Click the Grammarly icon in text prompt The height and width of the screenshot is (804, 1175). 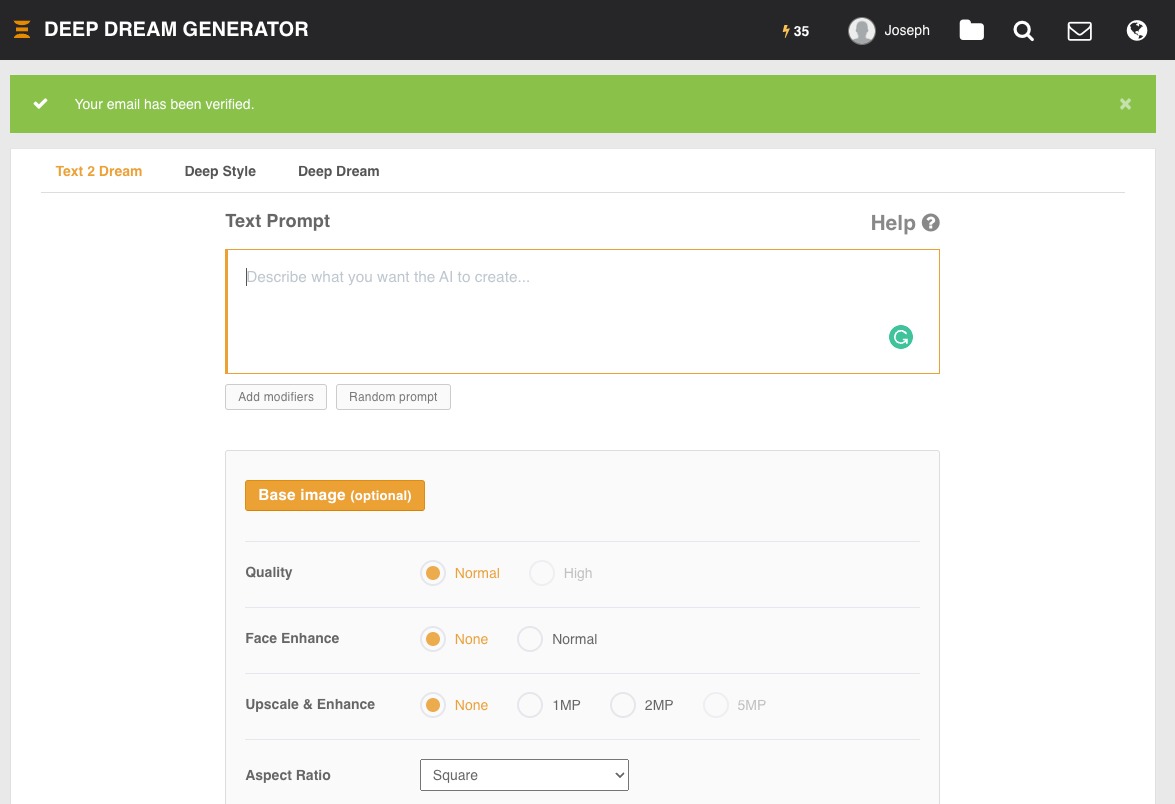pyautogui.click(x=901, y=337)
